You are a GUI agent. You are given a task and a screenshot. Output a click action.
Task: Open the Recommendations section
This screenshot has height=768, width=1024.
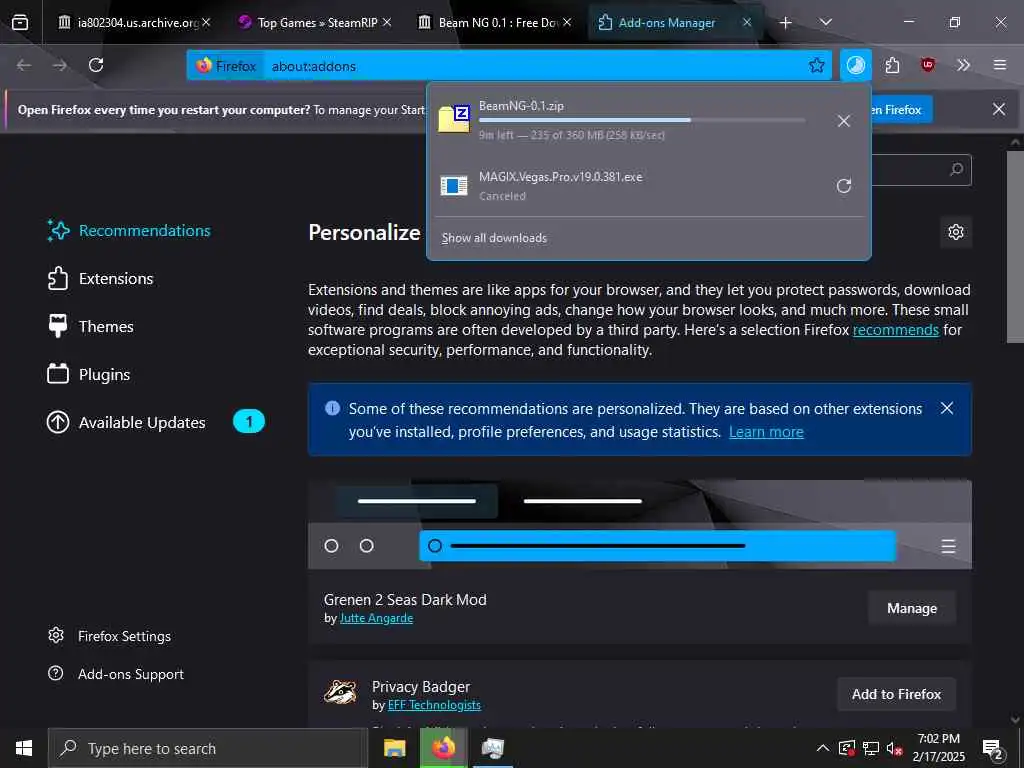pos(129,231)
